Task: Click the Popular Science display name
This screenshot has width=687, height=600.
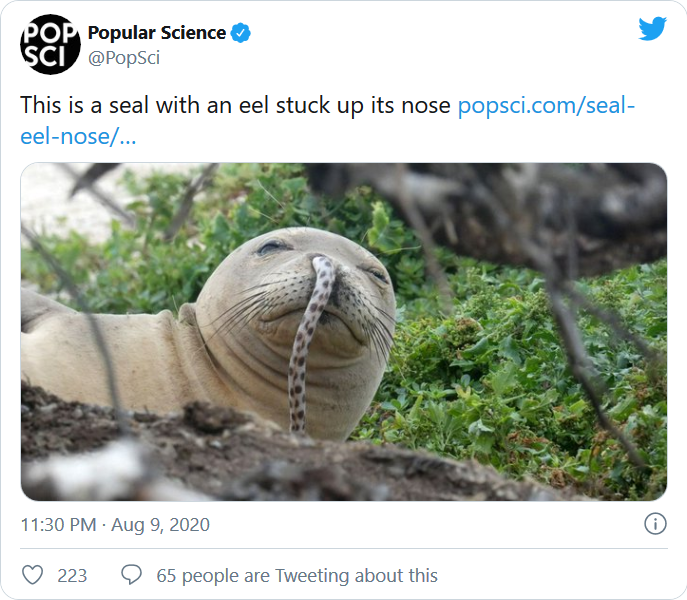Action: pyautogui.click(x=157, y=33)
